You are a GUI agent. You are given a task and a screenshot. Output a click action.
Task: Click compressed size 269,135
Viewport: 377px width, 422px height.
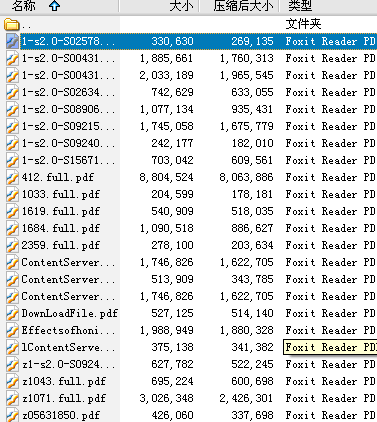(x=252, y=41)
